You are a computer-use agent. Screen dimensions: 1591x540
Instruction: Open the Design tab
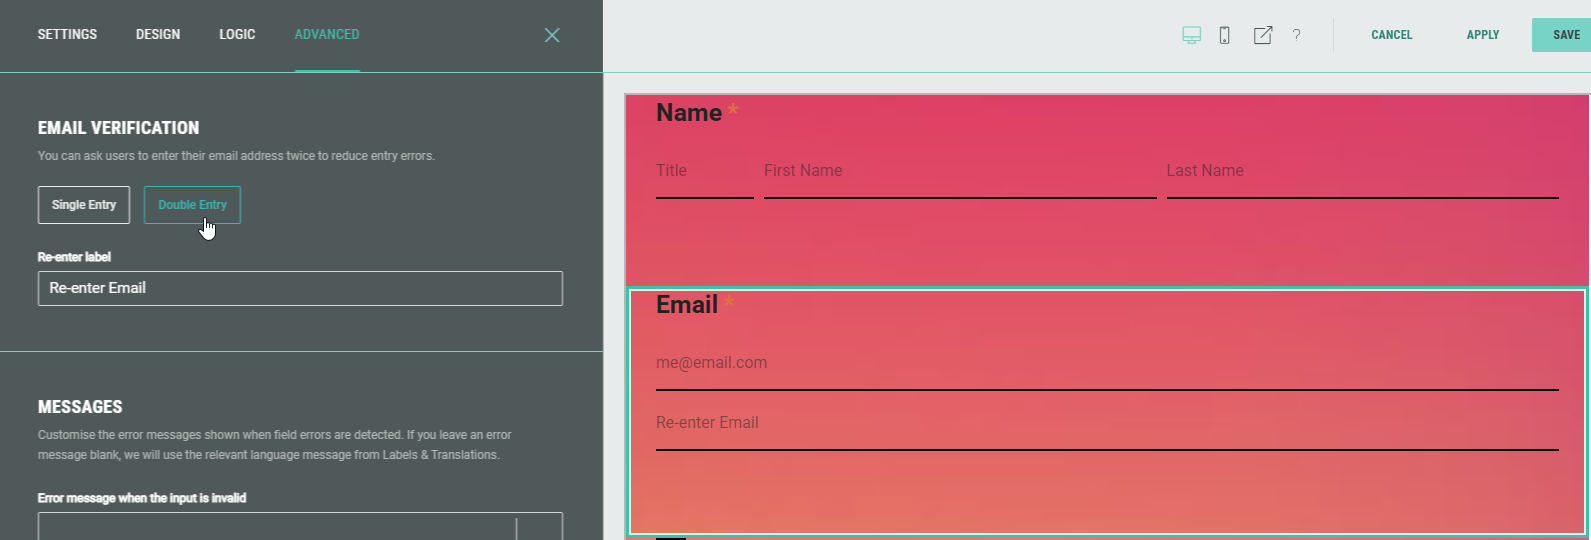[158, 34]
